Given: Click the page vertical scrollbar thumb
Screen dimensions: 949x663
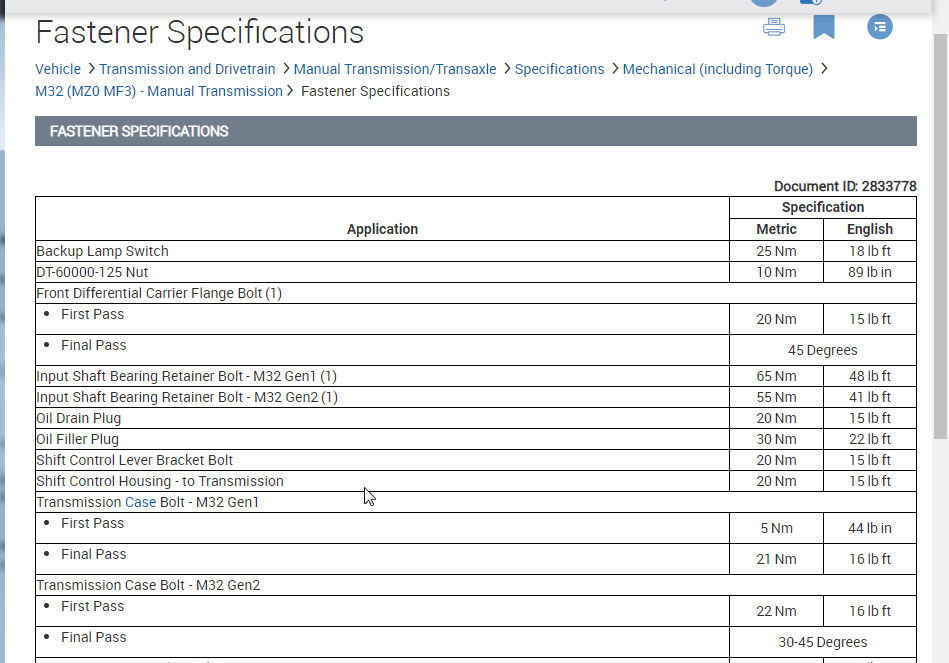Looking at the screenshot, I should point(940,236).
